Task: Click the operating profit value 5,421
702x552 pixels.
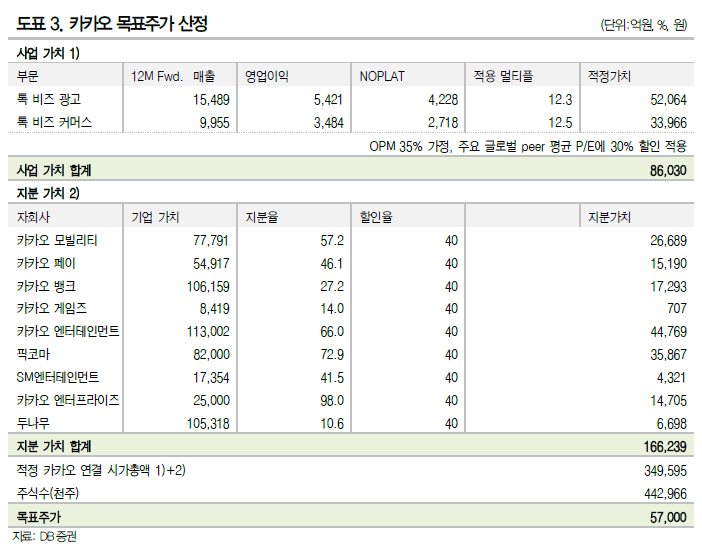Action: coord(328,99)
